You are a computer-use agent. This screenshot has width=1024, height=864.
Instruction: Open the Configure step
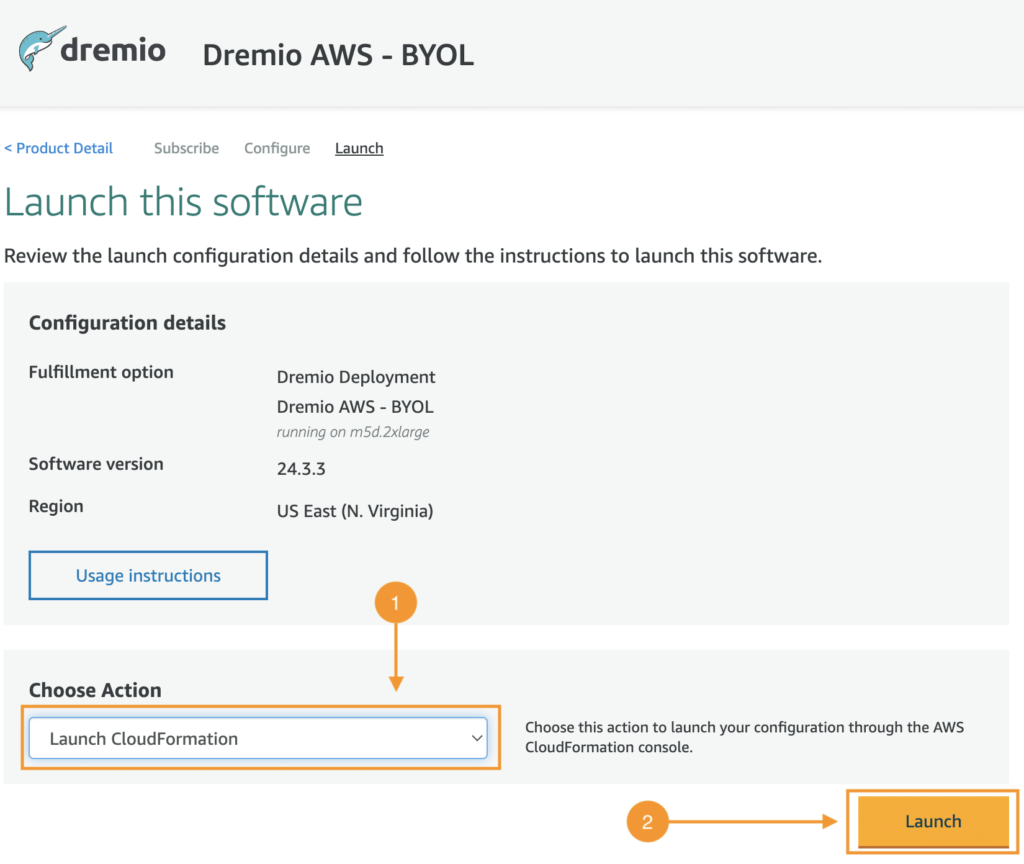tap(277, 148)
